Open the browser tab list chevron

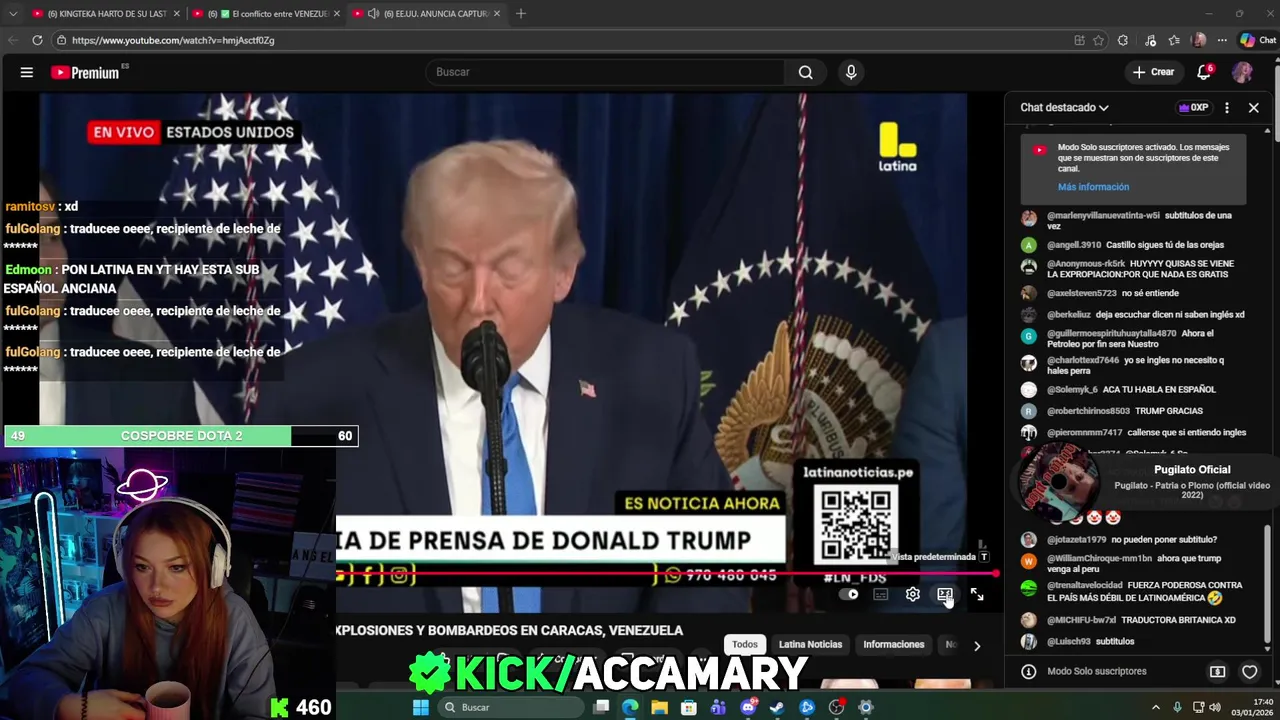point(12,13)
